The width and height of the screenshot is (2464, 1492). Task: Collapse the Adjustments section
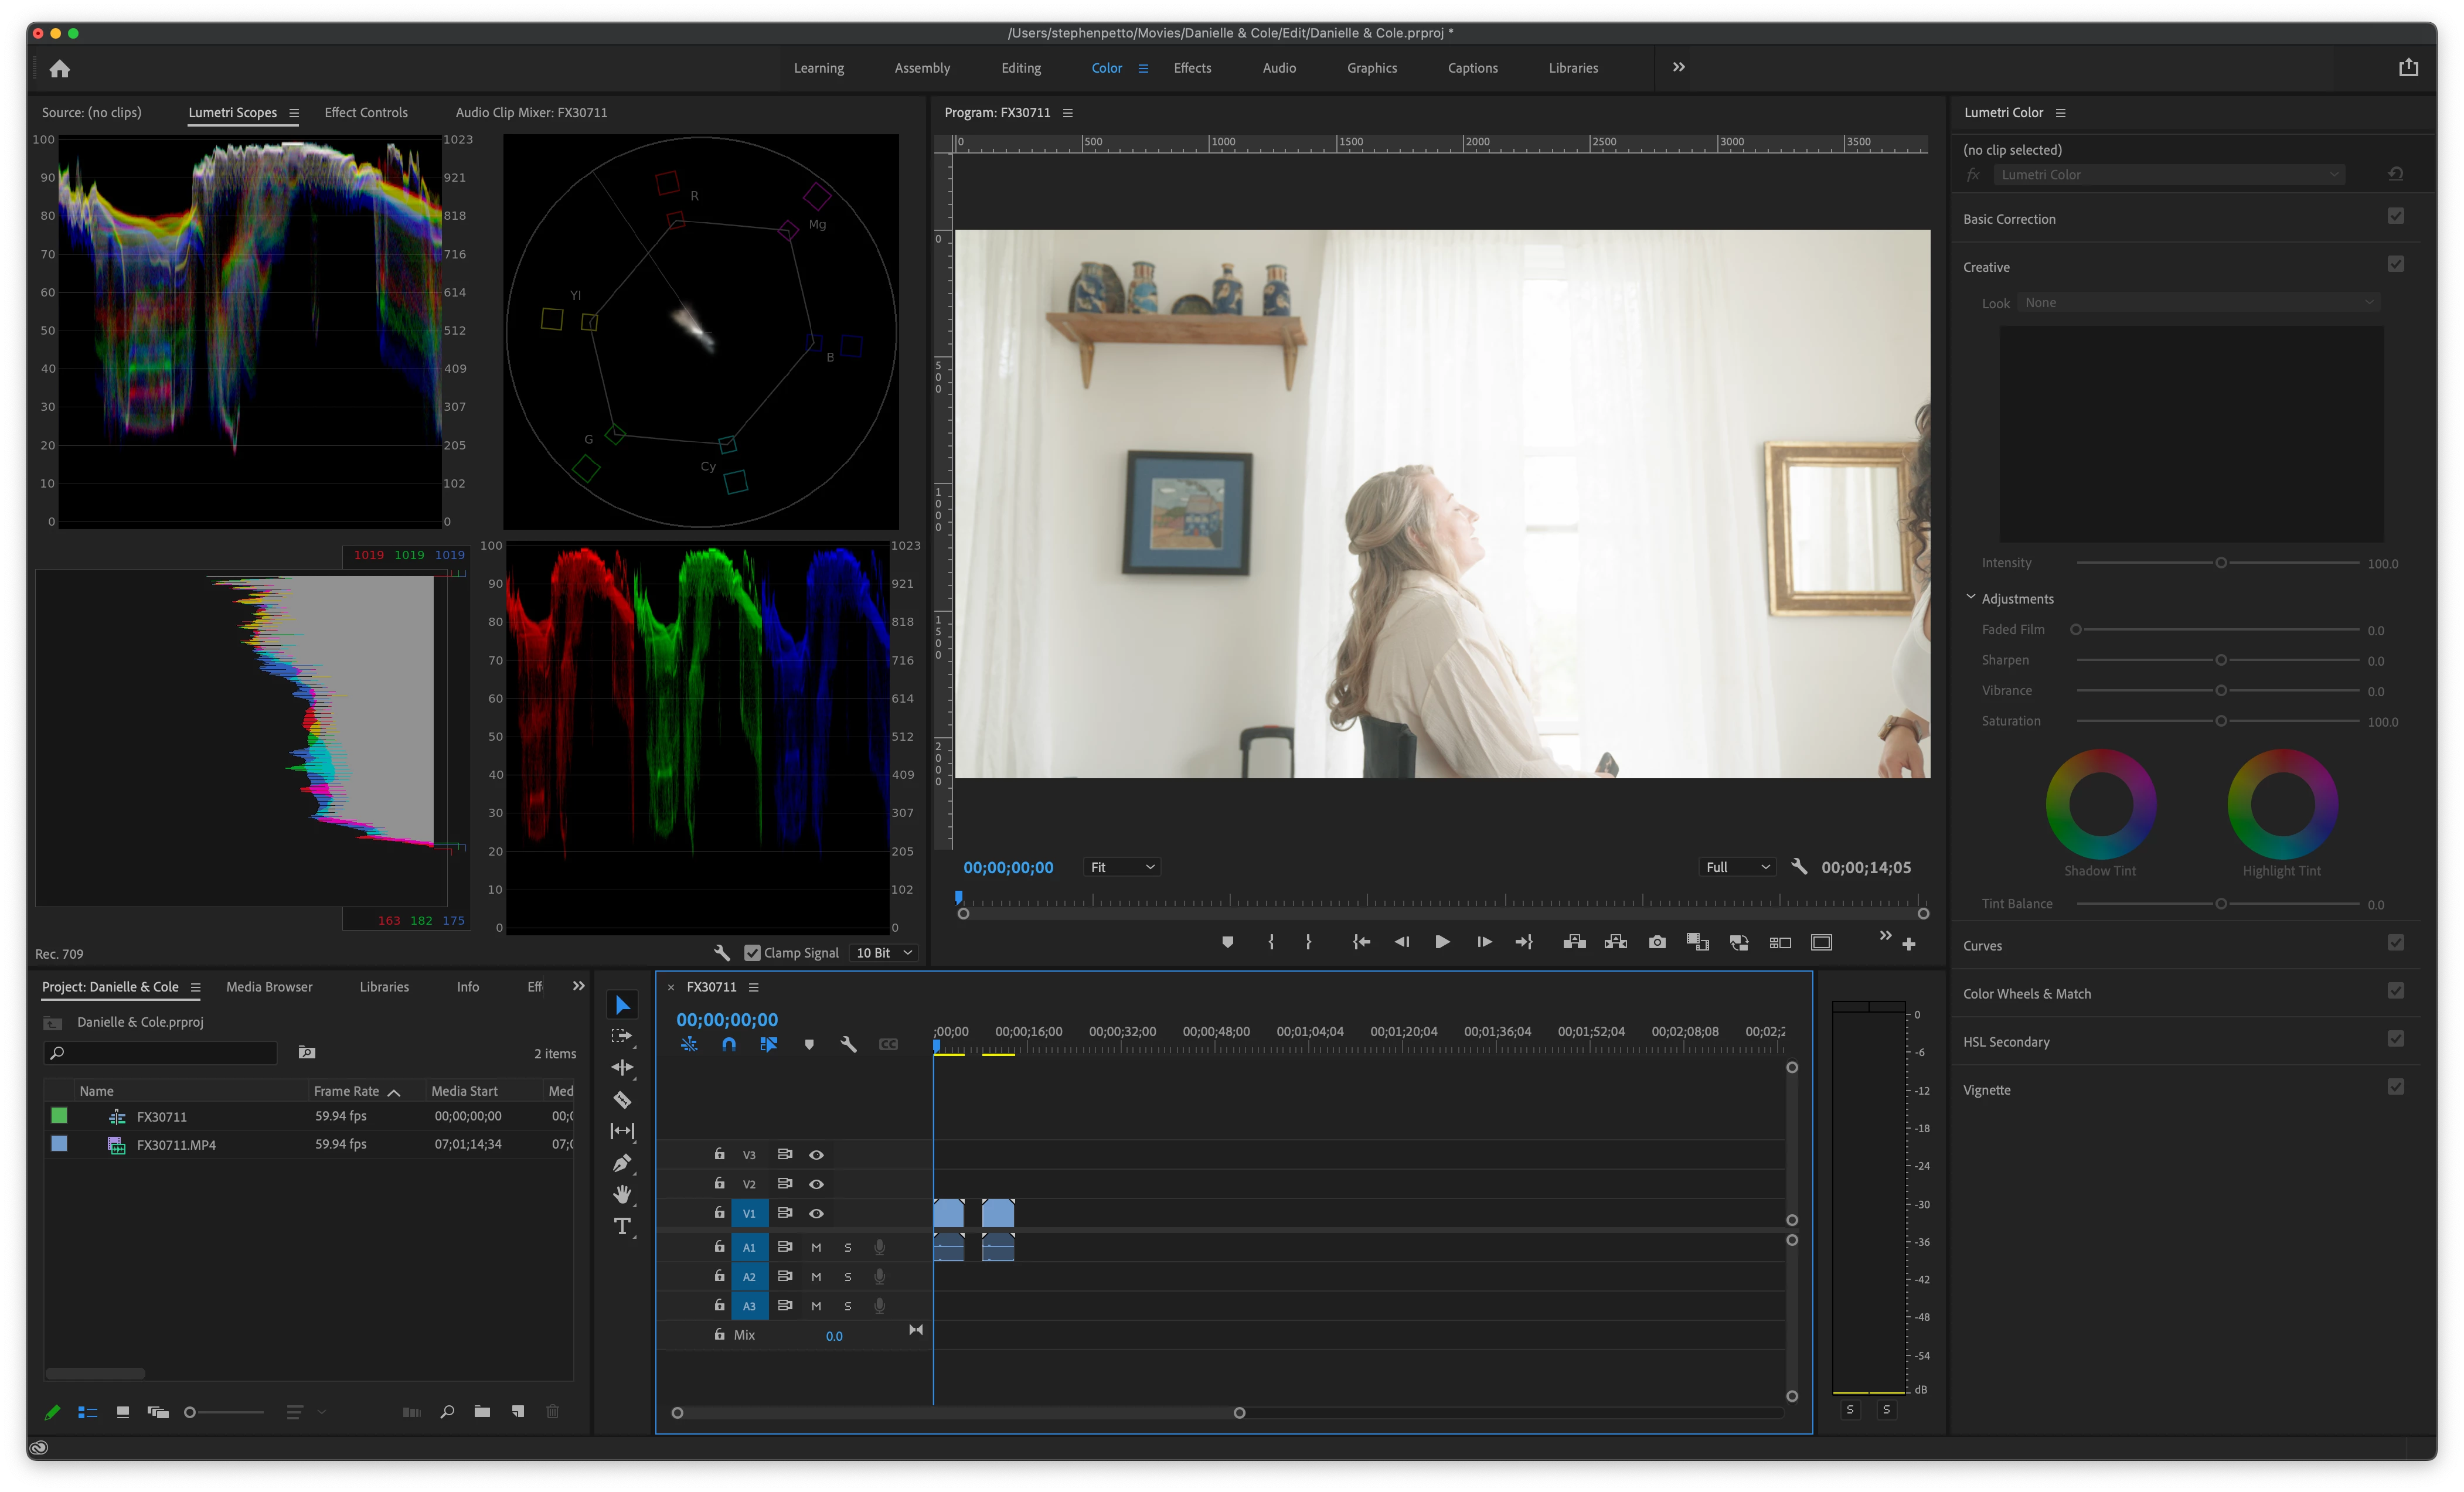pyautogui.click(x=1970, y=598)
